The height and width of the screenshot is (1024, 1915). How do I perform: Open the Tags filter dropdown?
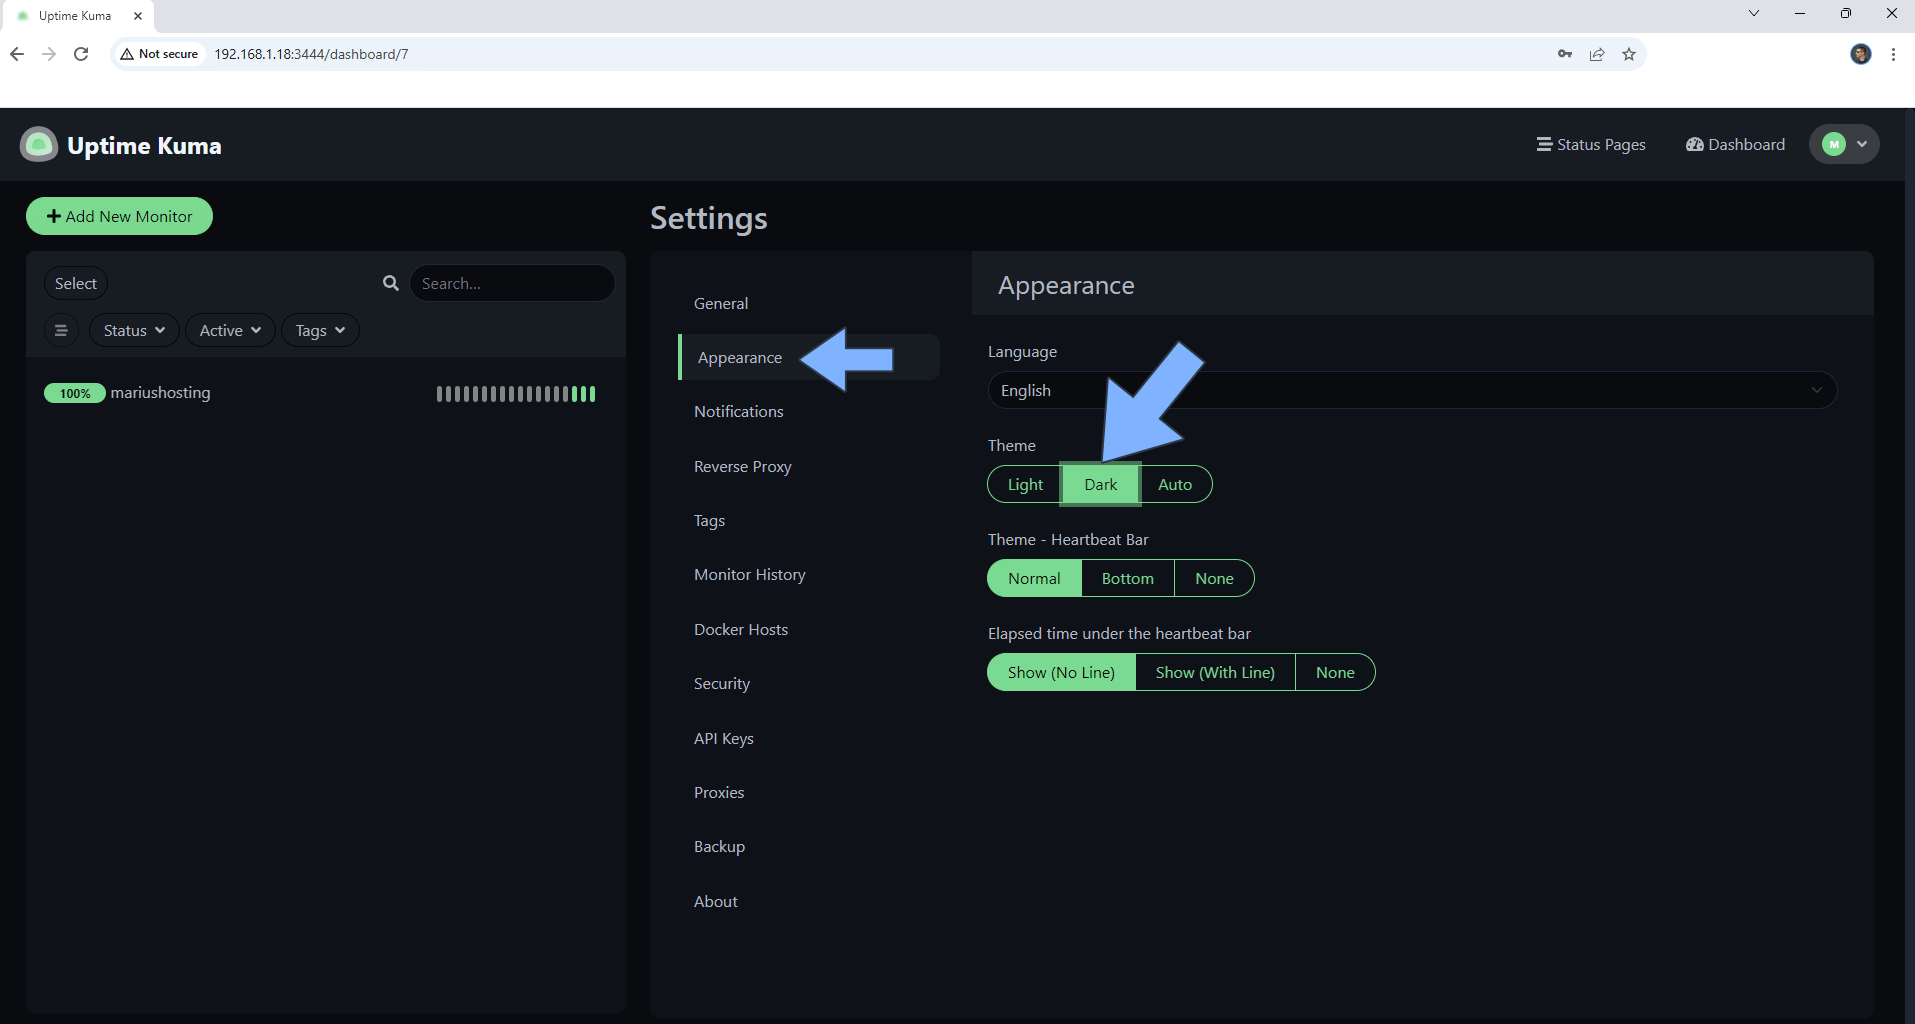click(x=319, y=330)
